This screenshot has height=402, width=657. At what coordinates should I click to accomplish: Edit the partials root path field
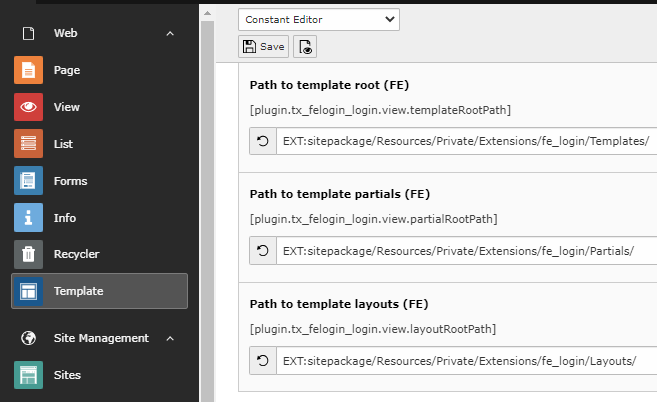point(466,251)
